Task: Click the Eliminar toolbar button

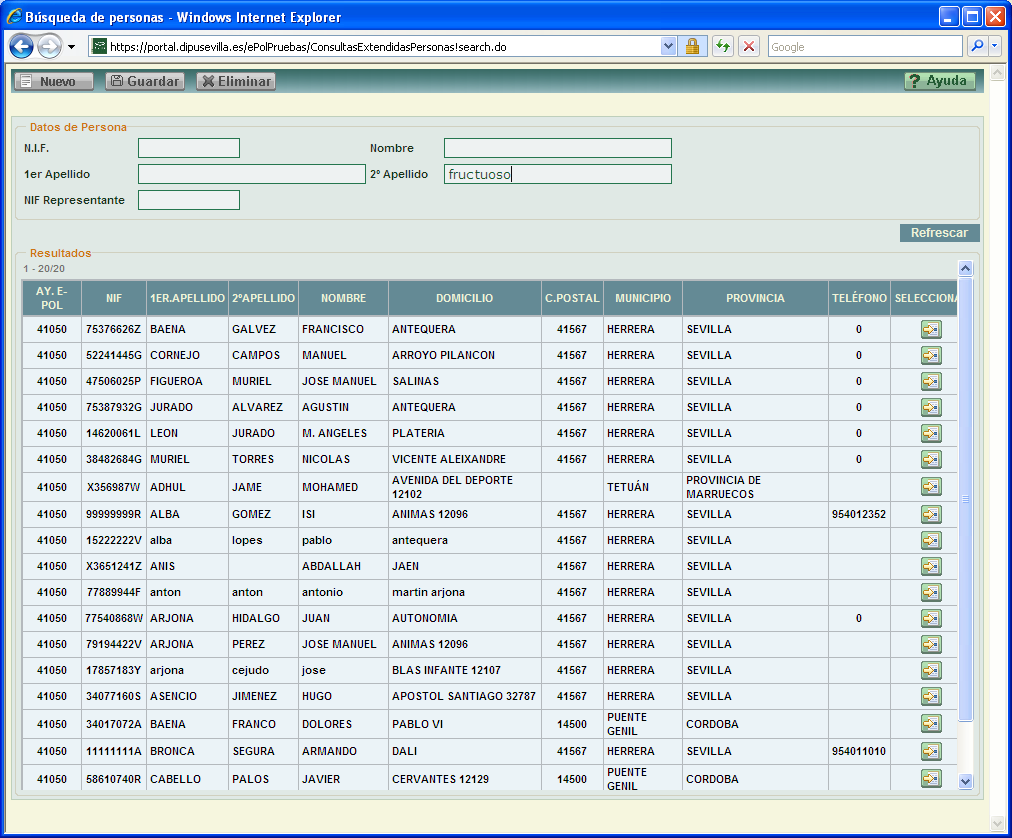Action: coord(236,81)
